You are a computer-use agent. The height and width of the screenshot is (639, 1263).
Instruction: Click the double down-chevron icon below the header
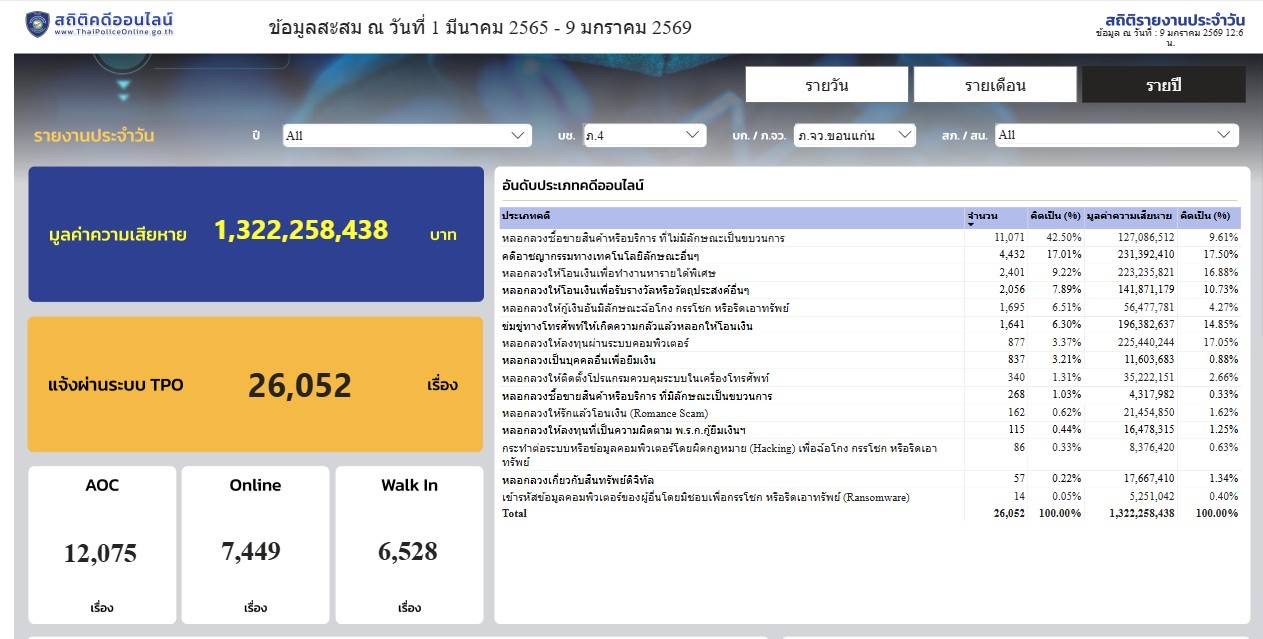pyautogui.click(x=123, y=91)
